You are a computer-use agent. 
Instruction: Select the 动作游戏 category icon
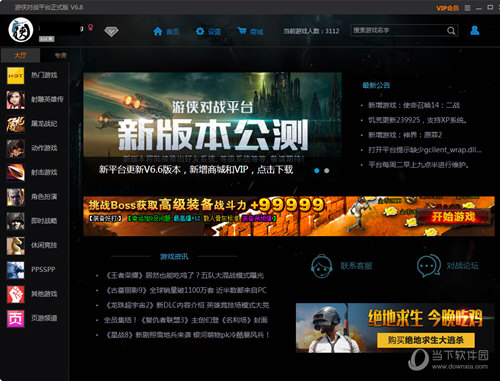point(15,148)
